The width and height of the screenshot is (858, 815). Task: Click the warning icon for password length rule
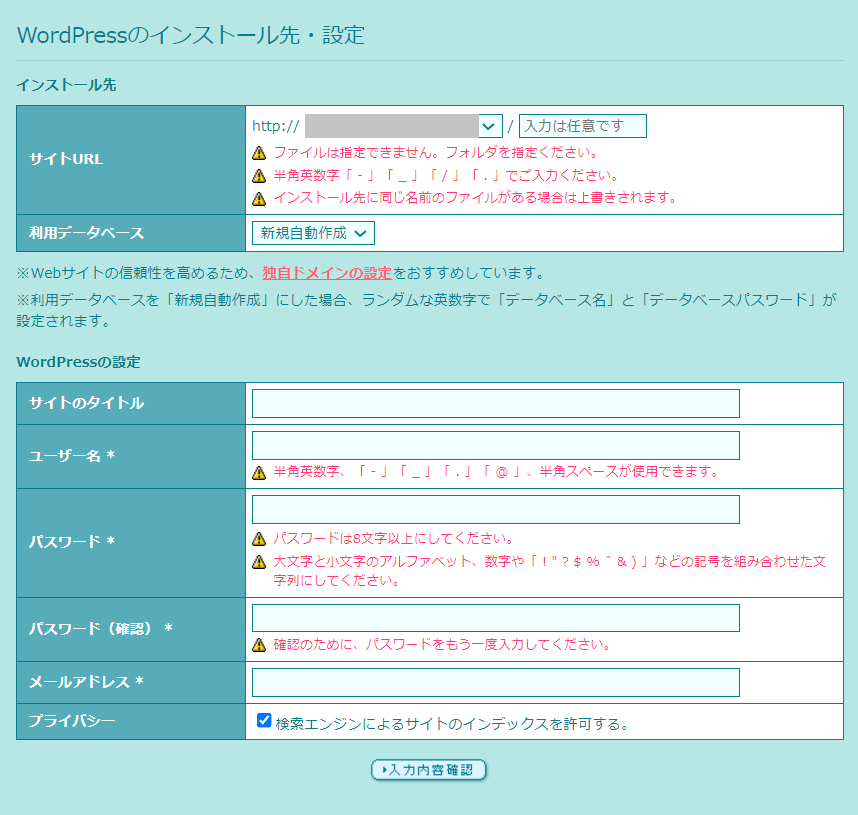click(x=260, y=536)
